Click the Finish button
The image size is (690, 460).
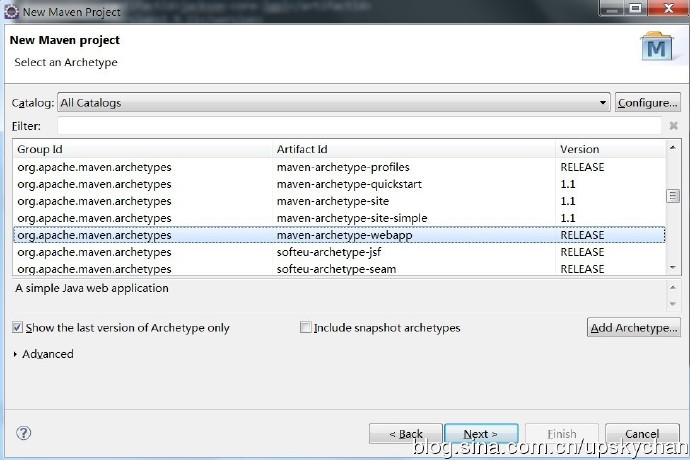pos(562,434)
